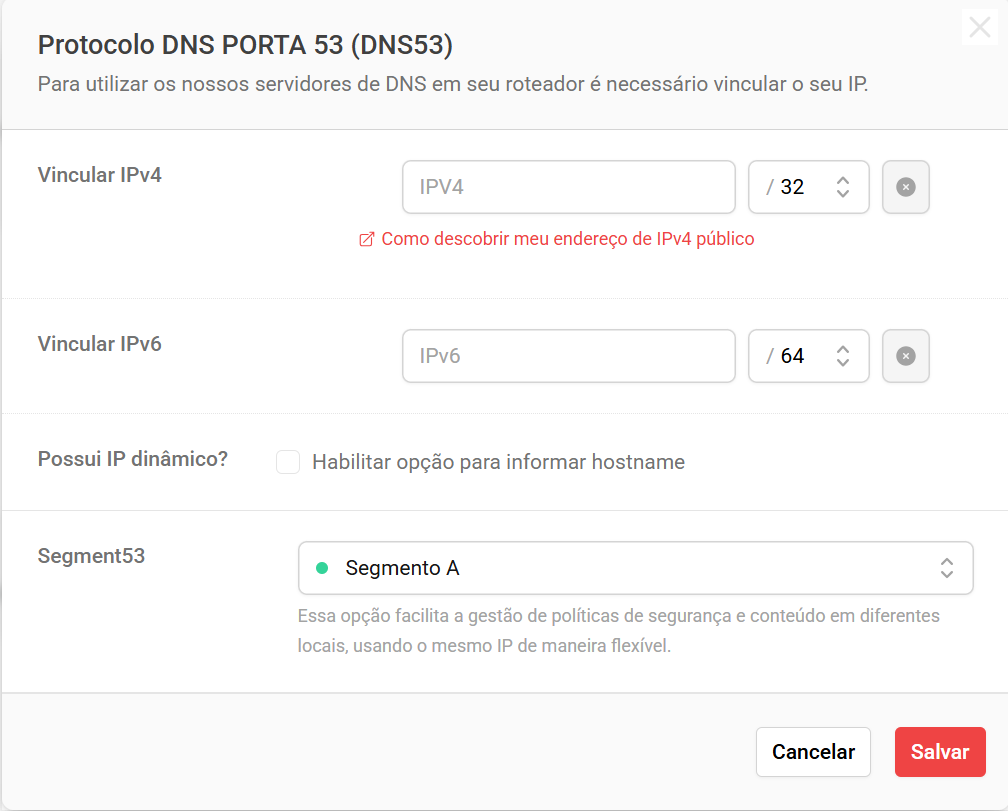Click the number 64 in the IPv6 prefix box

click(x=792, y=356)
